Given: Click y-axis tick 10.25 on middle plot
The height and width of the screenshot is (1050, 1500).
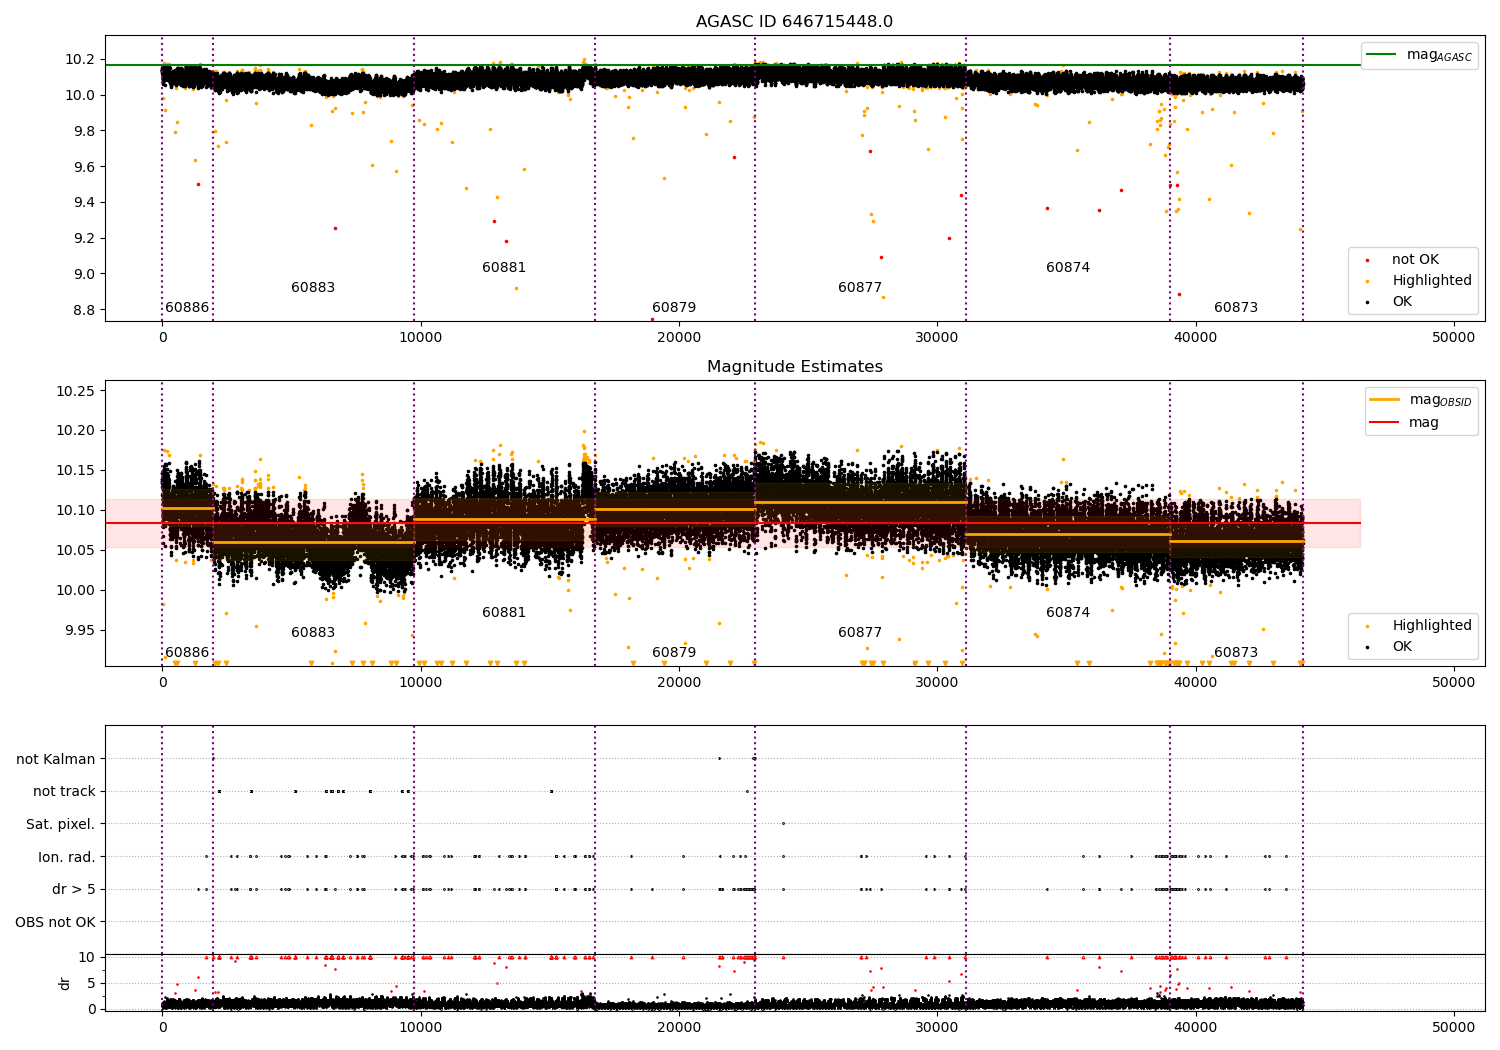Looking at the screenshot, I should 76,391.
